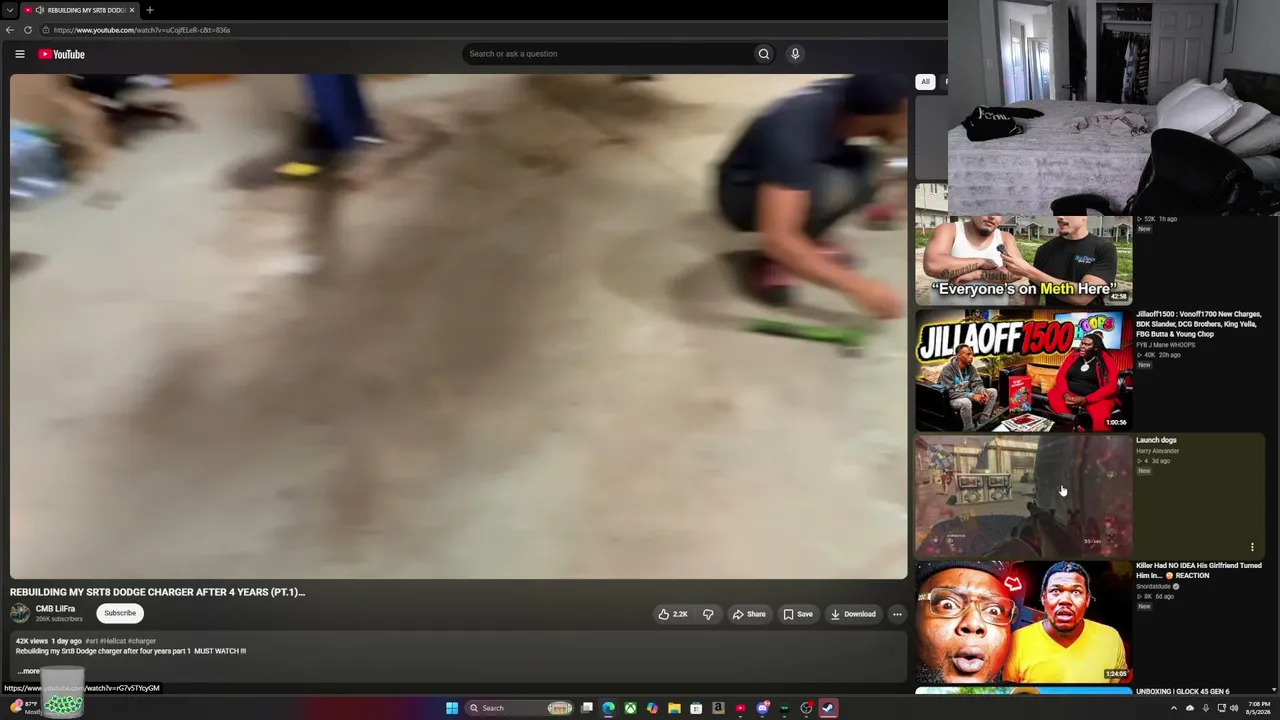
Task: Go to YouTube home via logo
Action: (62, 54)
